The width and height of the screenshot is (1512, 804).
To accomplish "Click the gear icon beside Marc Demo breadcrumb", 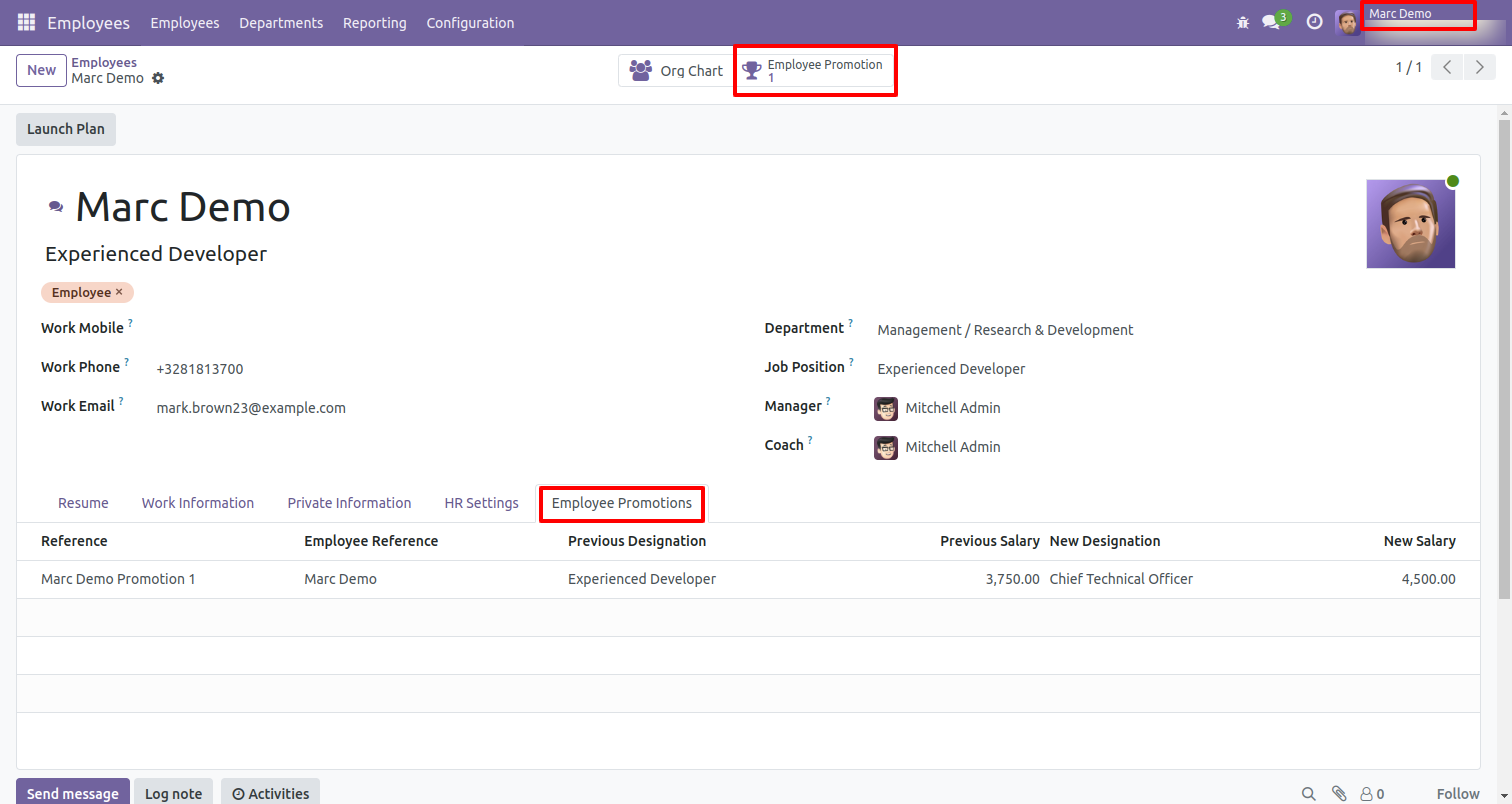I will [x=158, y=78].
